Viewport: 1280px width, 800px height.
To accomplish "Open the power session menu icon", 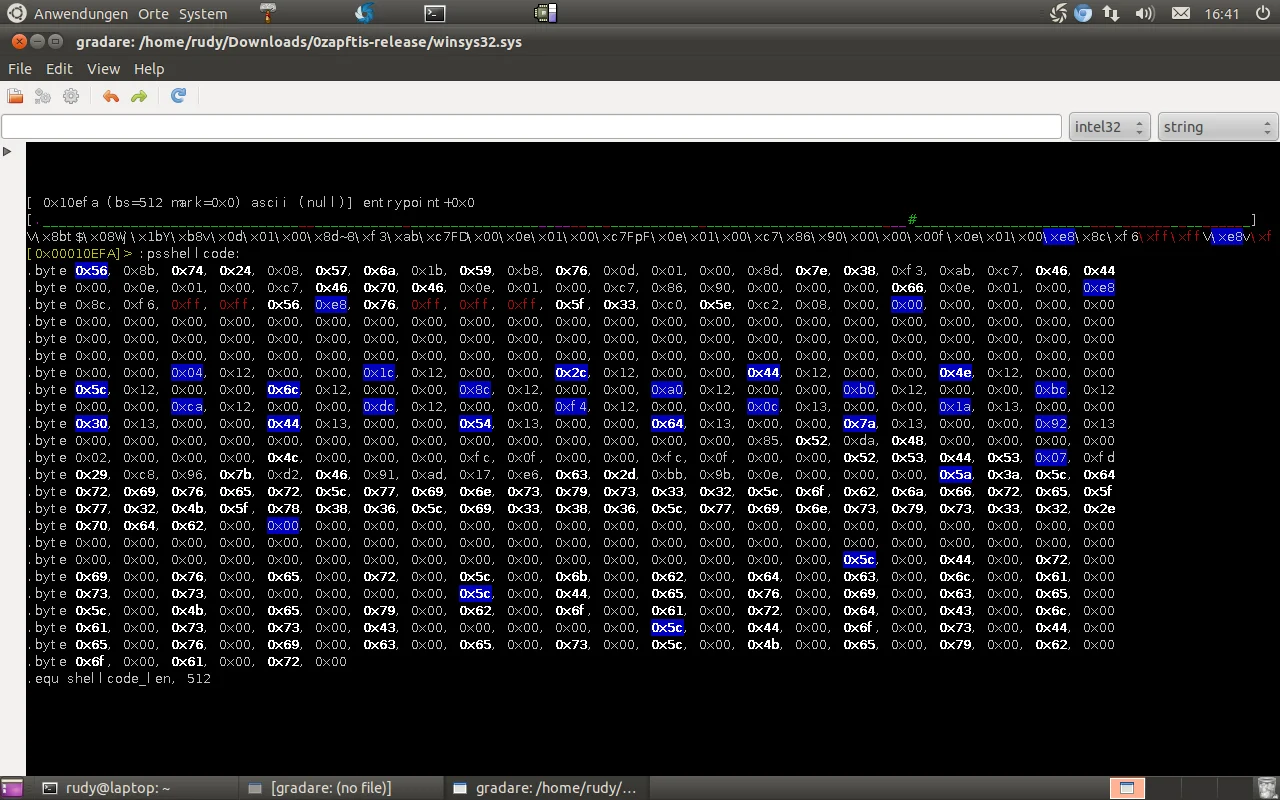I will (1262, 14).
